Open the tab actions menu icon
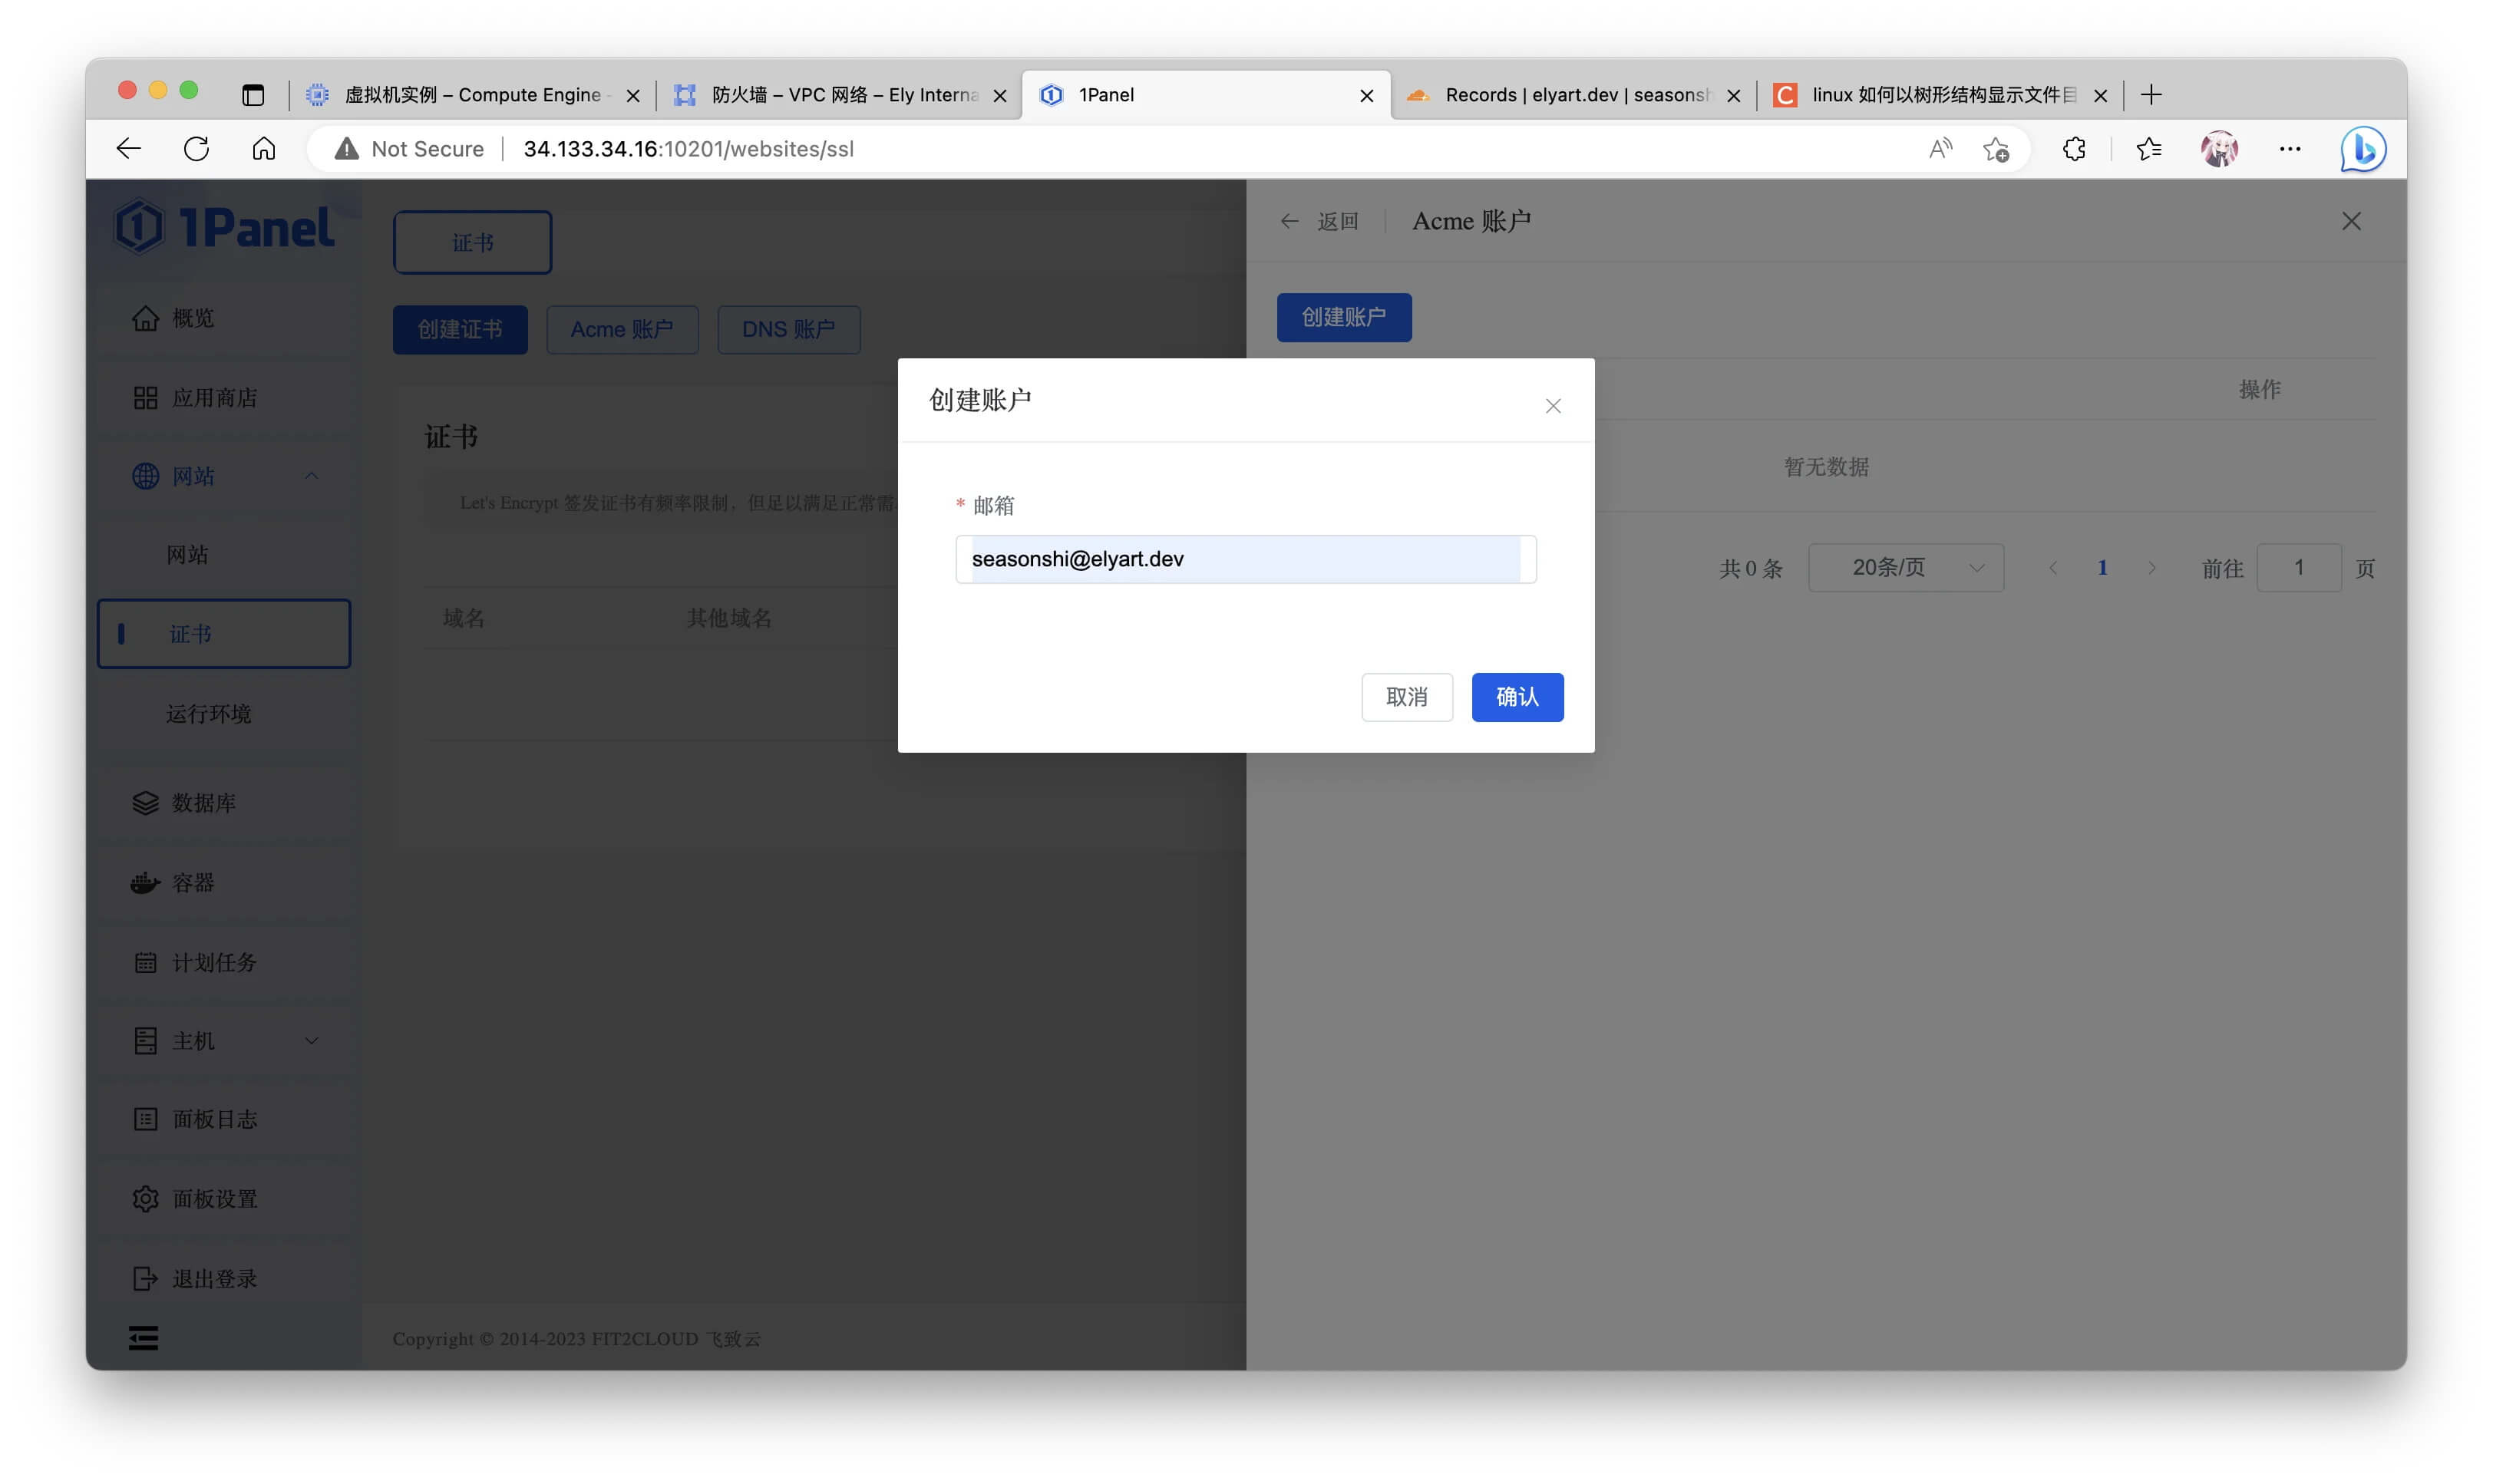This screenshot has height=1484, width=2493. (x=253, y=95)
